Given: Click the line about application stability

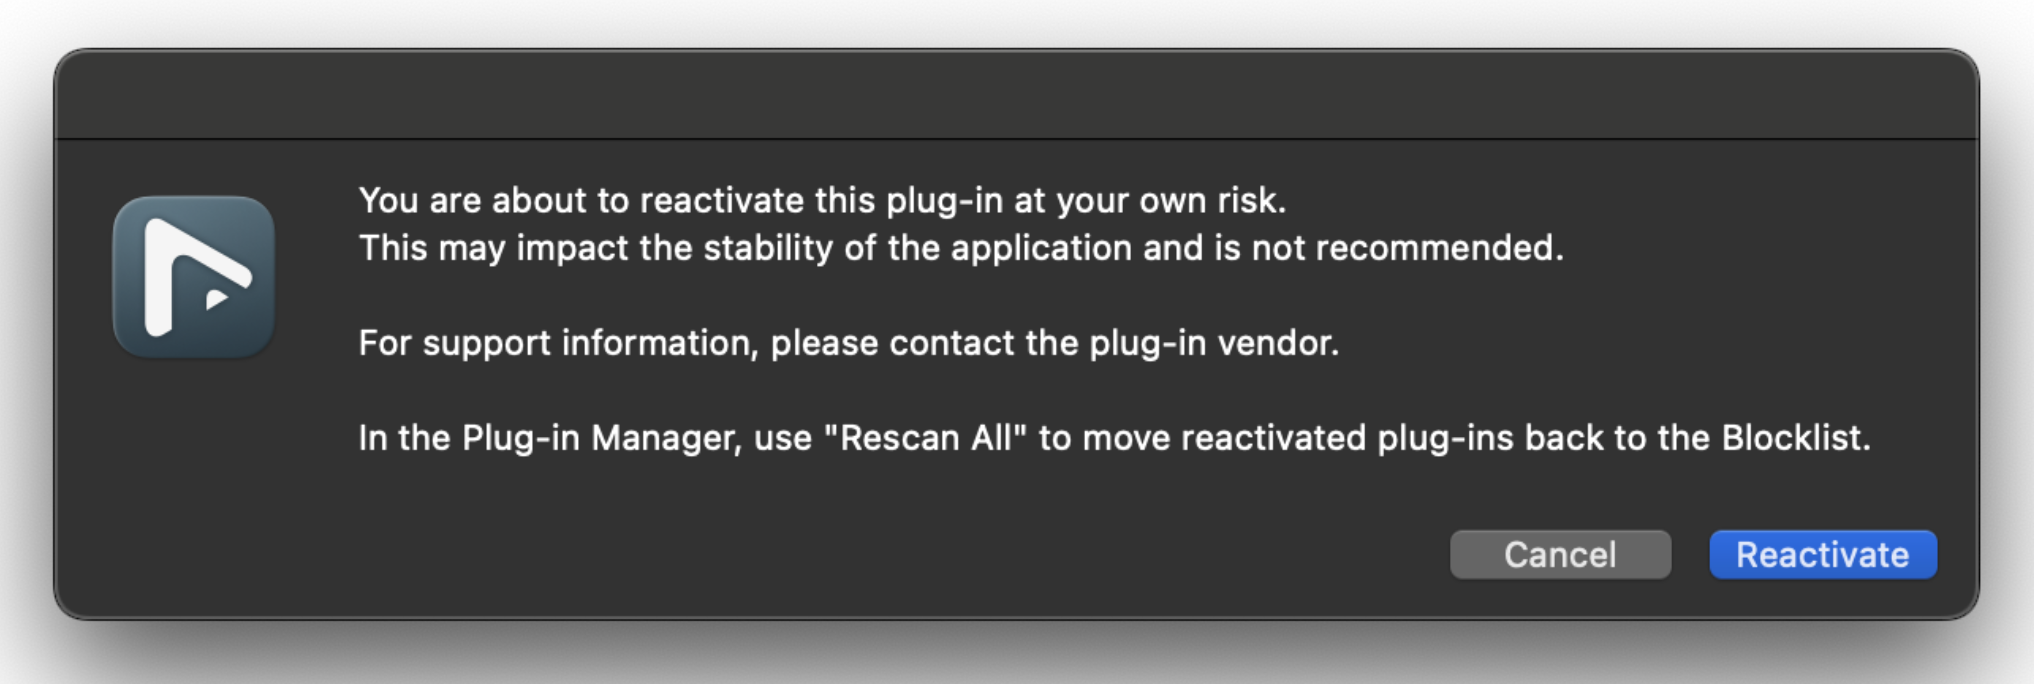Looking at the screenshot, I should (x=960, y=248).
